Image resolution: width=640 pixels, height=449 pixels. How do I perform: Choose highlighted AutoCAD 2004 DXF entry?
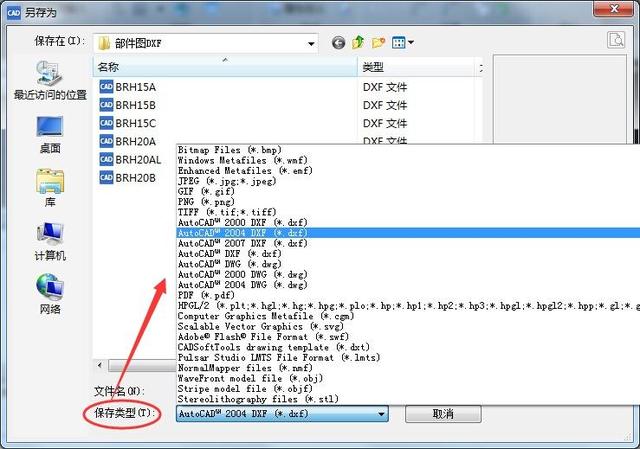tap(408, 233)
